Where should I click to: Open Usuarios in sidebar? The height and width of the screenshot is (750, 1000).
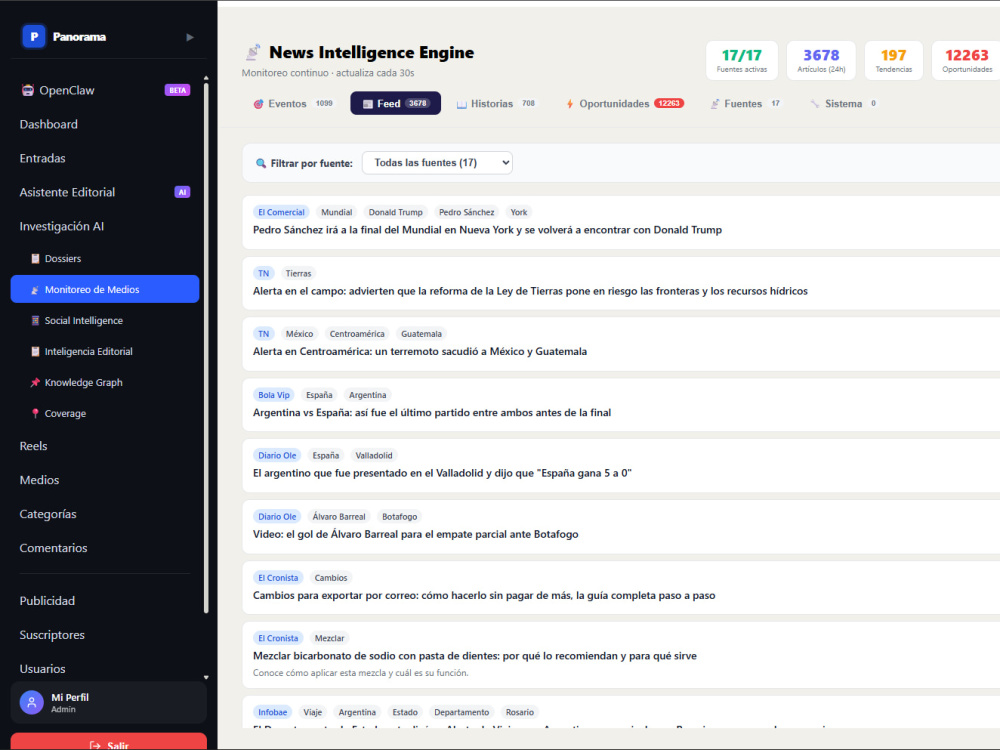pos(42,668)
